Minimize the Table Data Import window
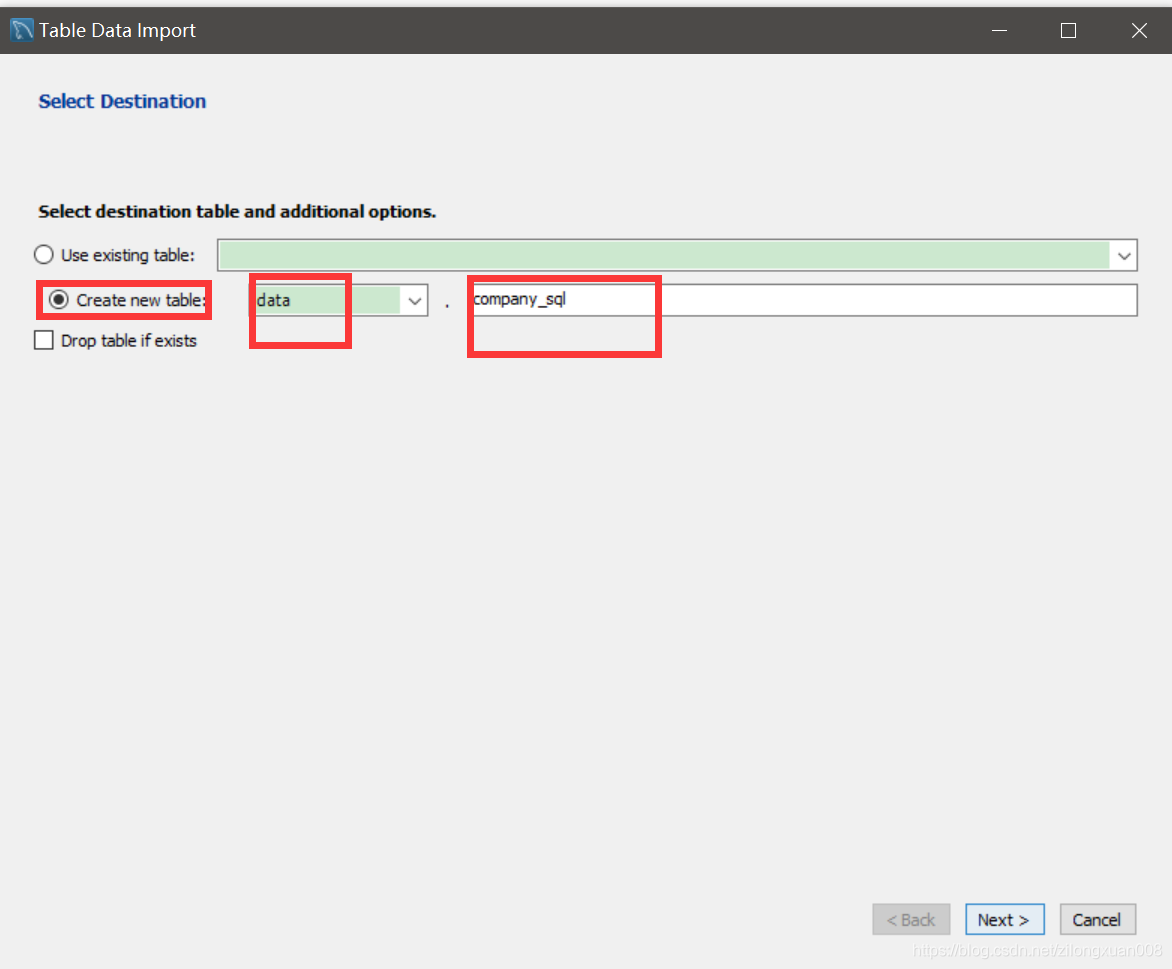 (x=999, y=30)
